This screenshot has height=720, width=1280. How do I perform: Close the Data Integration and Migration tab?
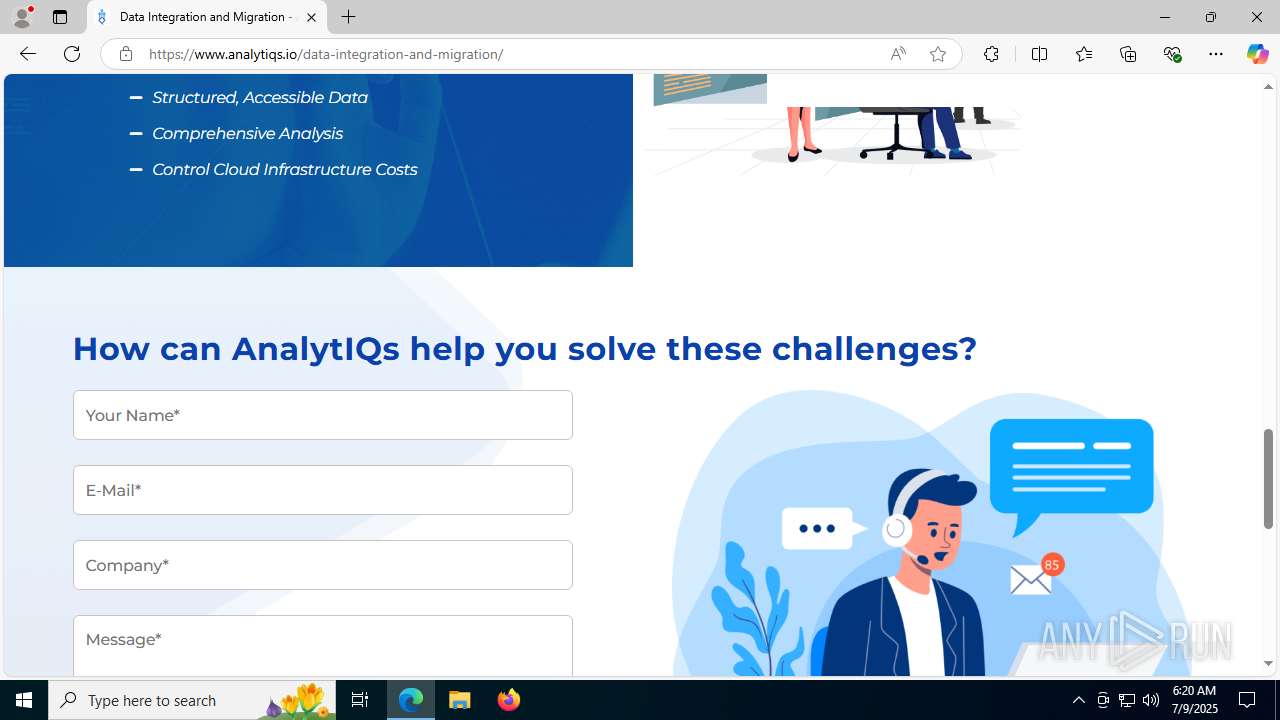pyautogui.click(x=311, y=17)
